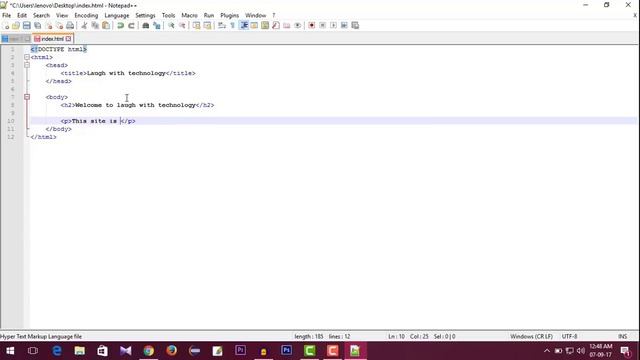Click the Folder as Workspace icon
This screenshot has height=360, width=640.
(x=287, y=26)
